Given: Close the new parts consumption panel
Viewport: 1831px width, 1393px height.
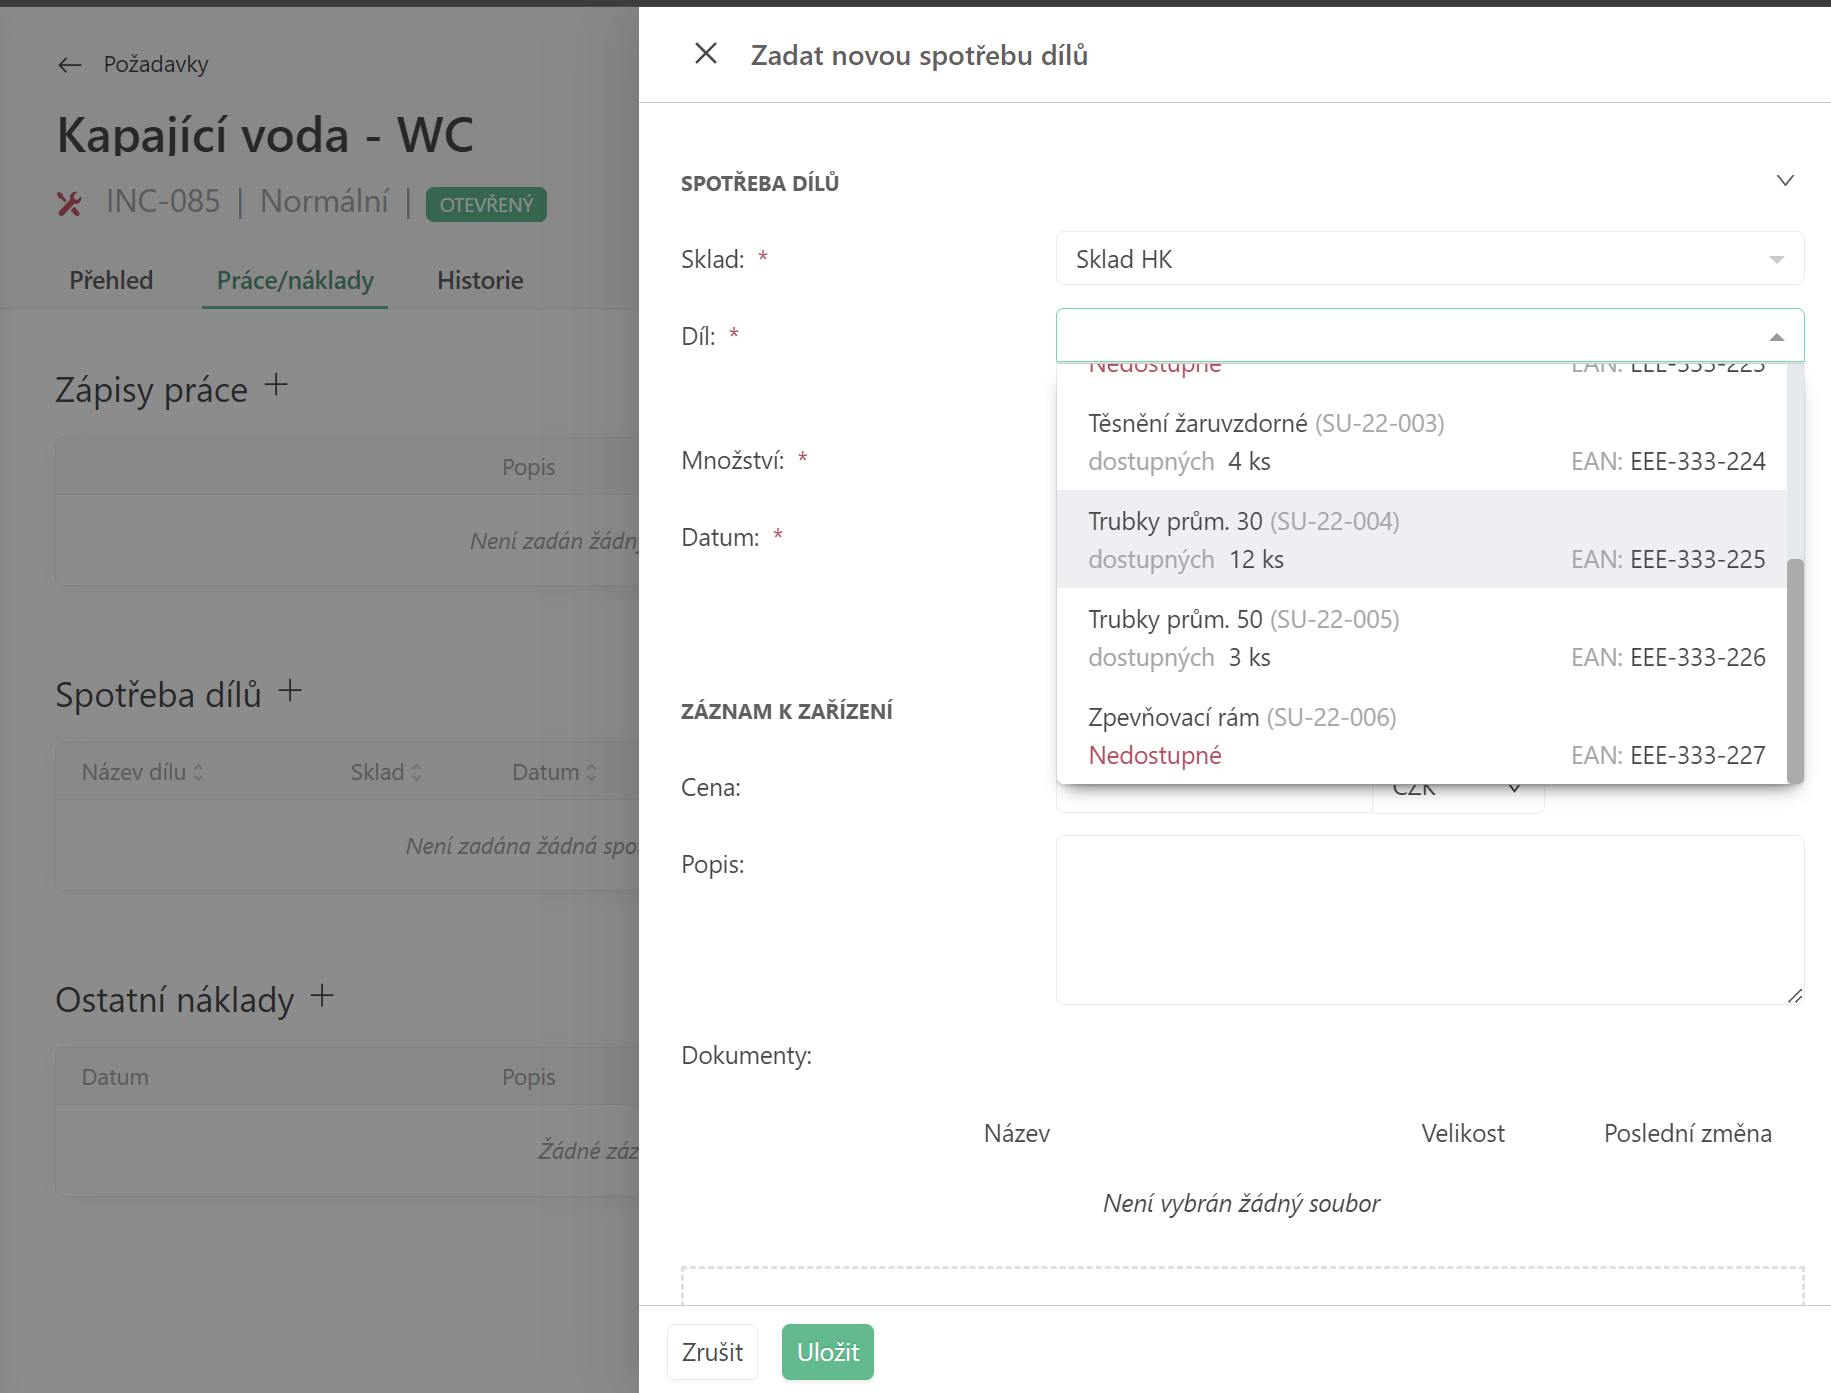Looking at the screenshot, I should pos(706,54).
